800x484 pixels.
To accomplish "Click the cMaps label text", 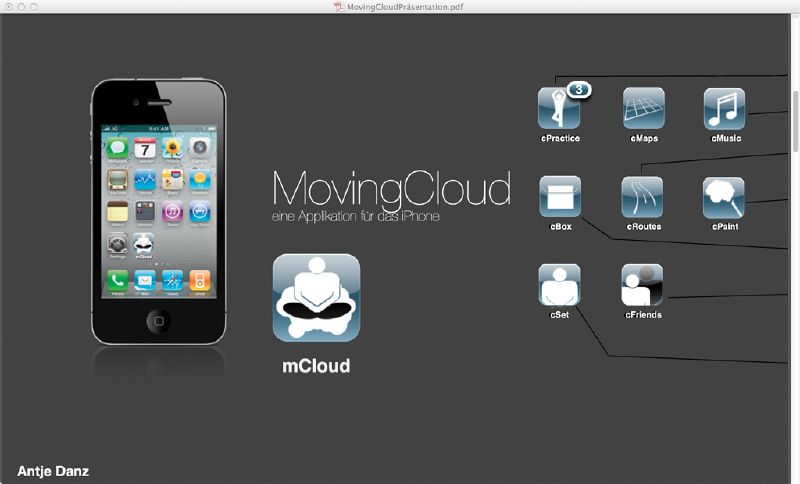I will coord(644,138).
